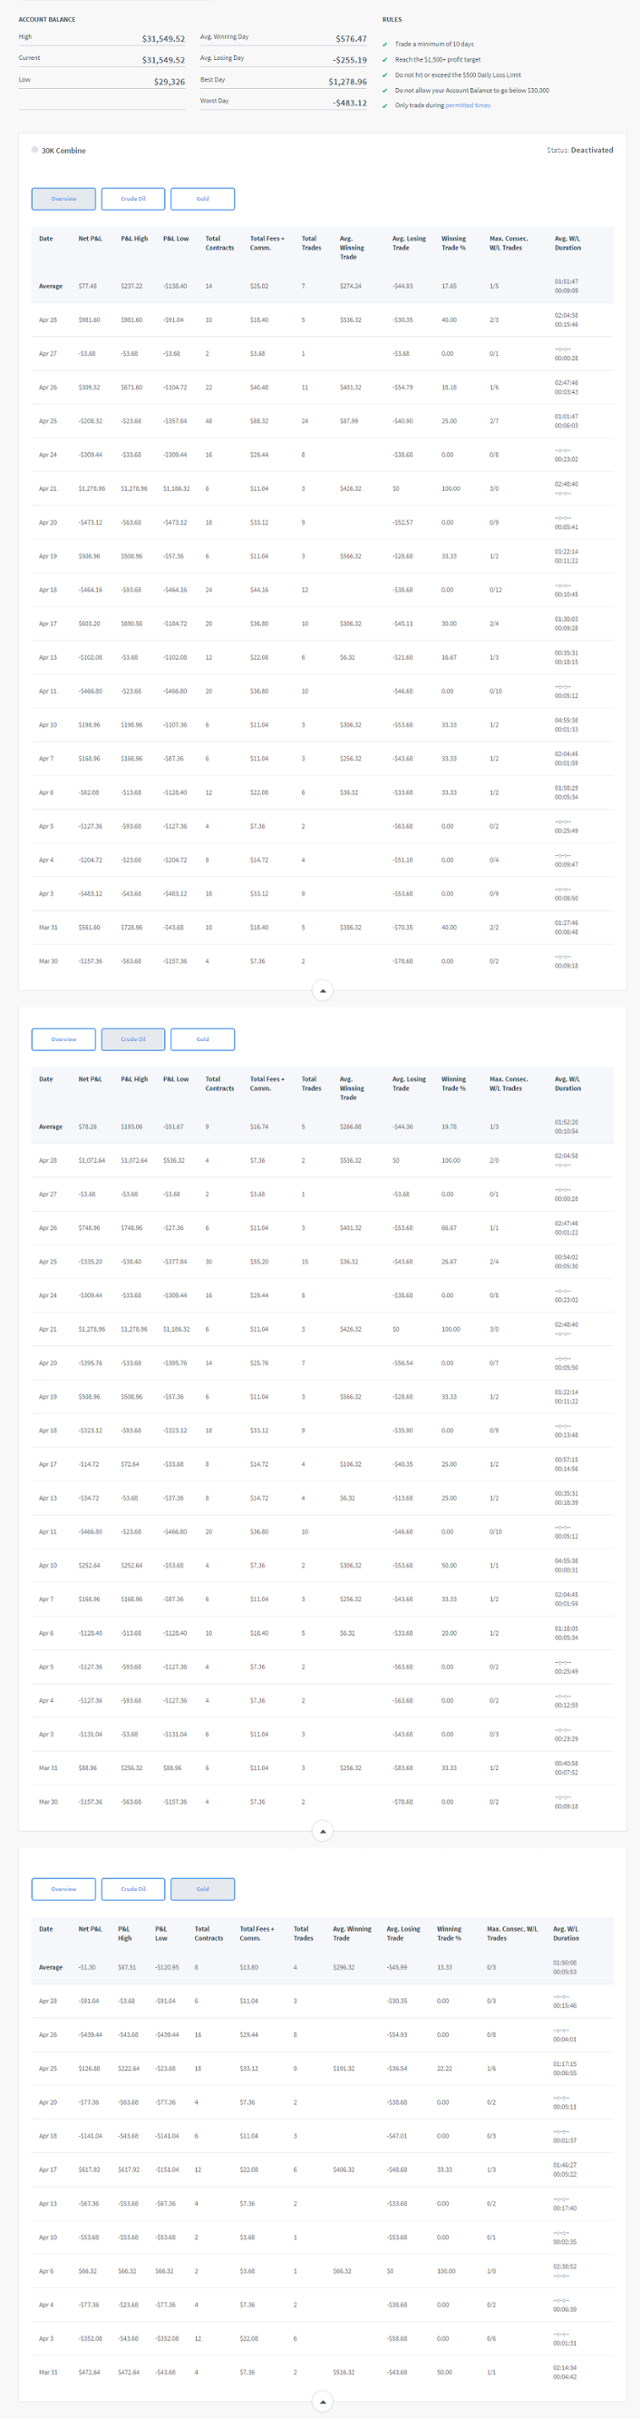This screenshot has height=2420, width=640.
Task: Collapse the Crude Oil table using its up arrow
Action: coord(322,1831)
